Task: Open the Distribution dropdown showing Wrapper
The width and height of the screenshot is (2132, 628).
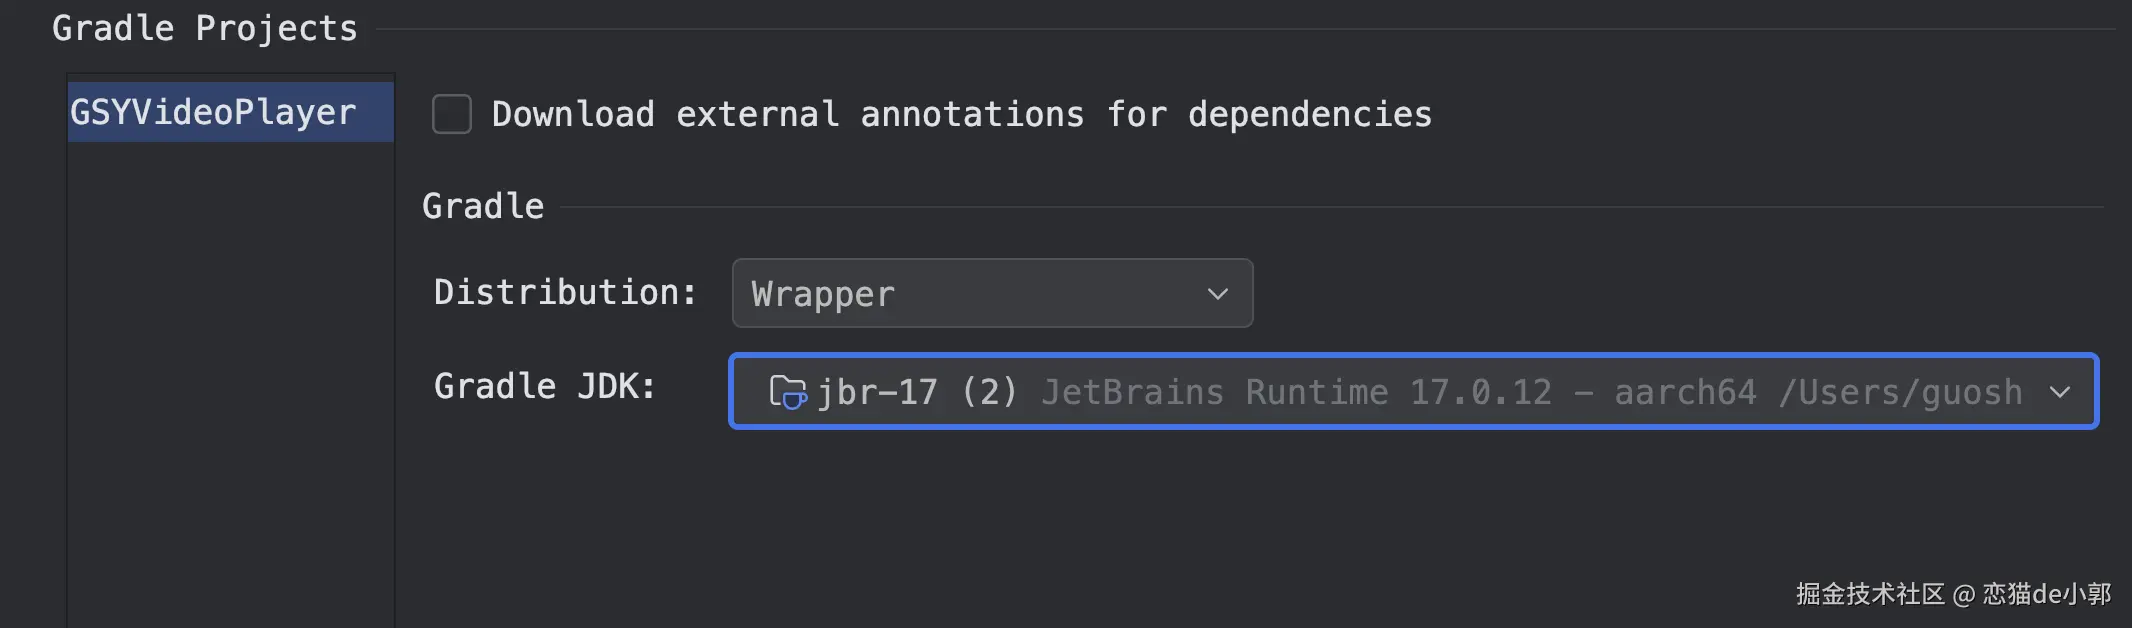Action: pos(992,293)
